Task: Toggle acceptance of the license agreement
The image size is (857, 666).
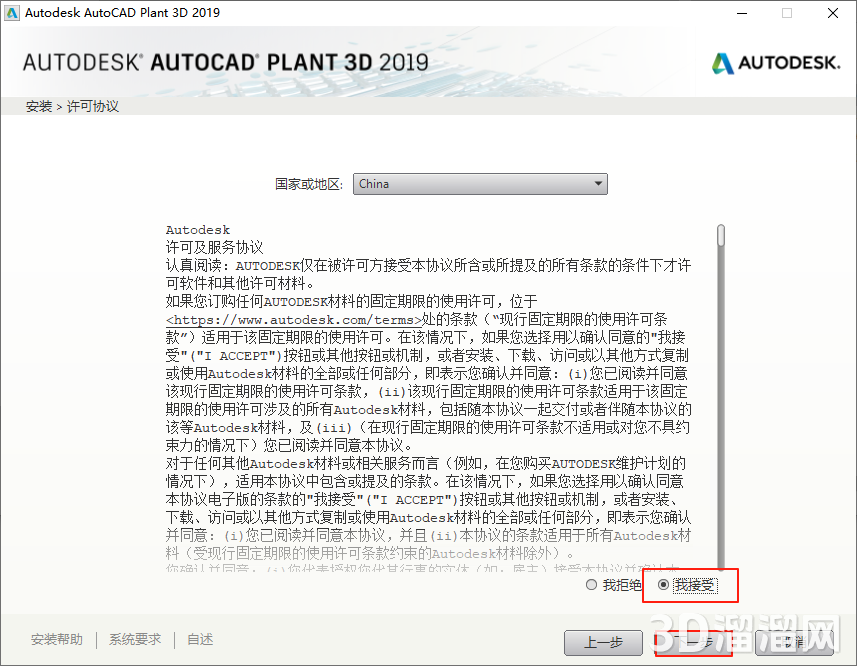Action: coord(664,585)
